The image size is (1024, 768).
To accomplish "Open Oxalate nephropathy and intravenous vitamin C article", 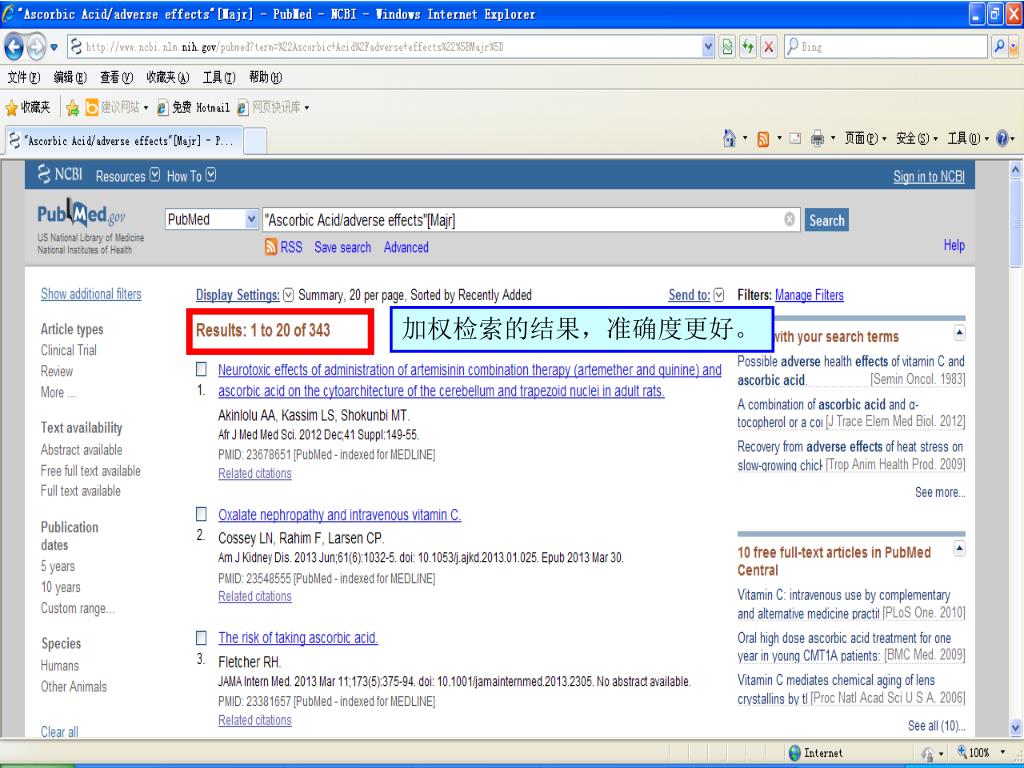I will coord(340,515).
